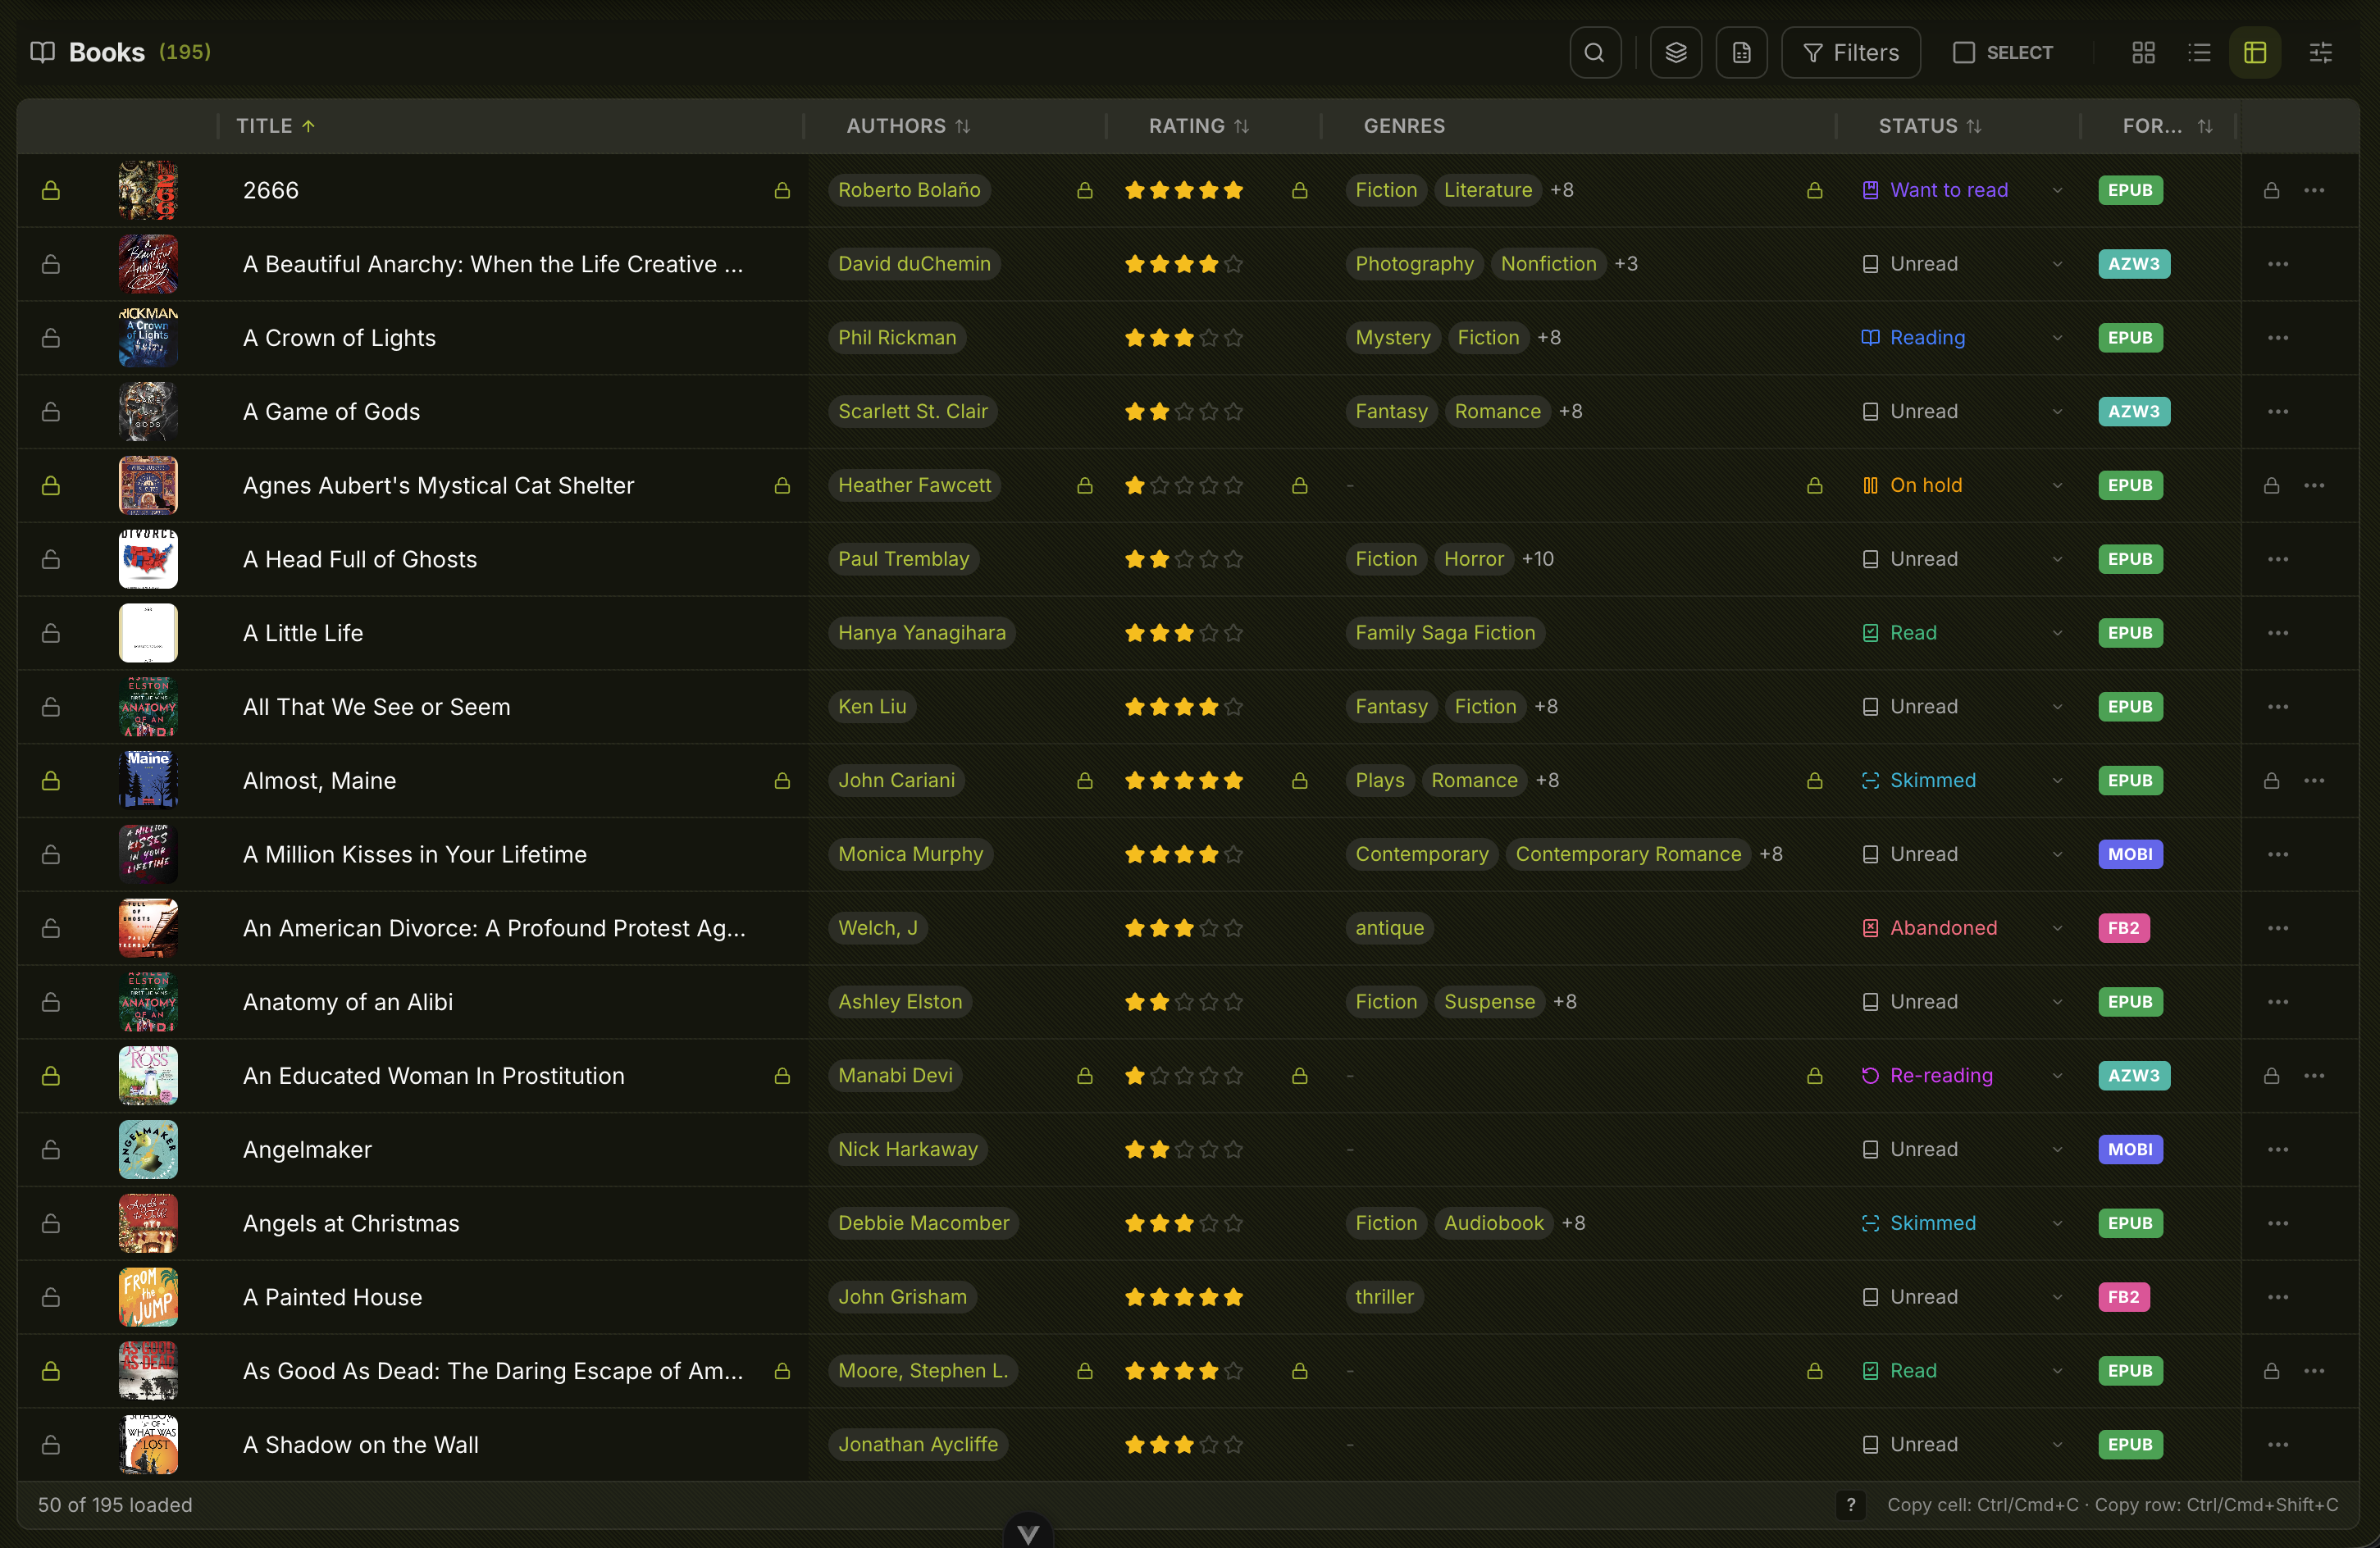Select the table view icon
The height and width of the screenshot is (1548, 2380).
[2255, 52]
